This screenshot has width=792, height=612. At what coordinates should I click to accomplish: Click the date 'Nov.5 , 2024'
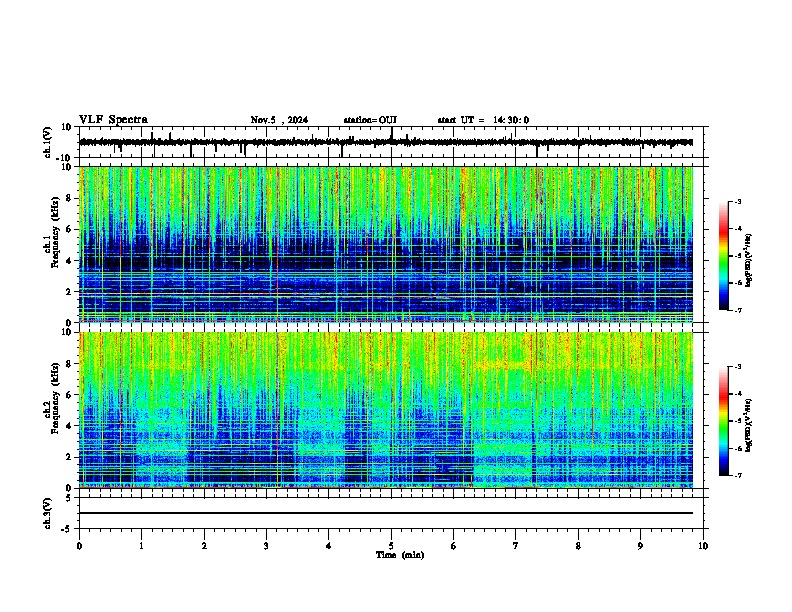point(279,120)
